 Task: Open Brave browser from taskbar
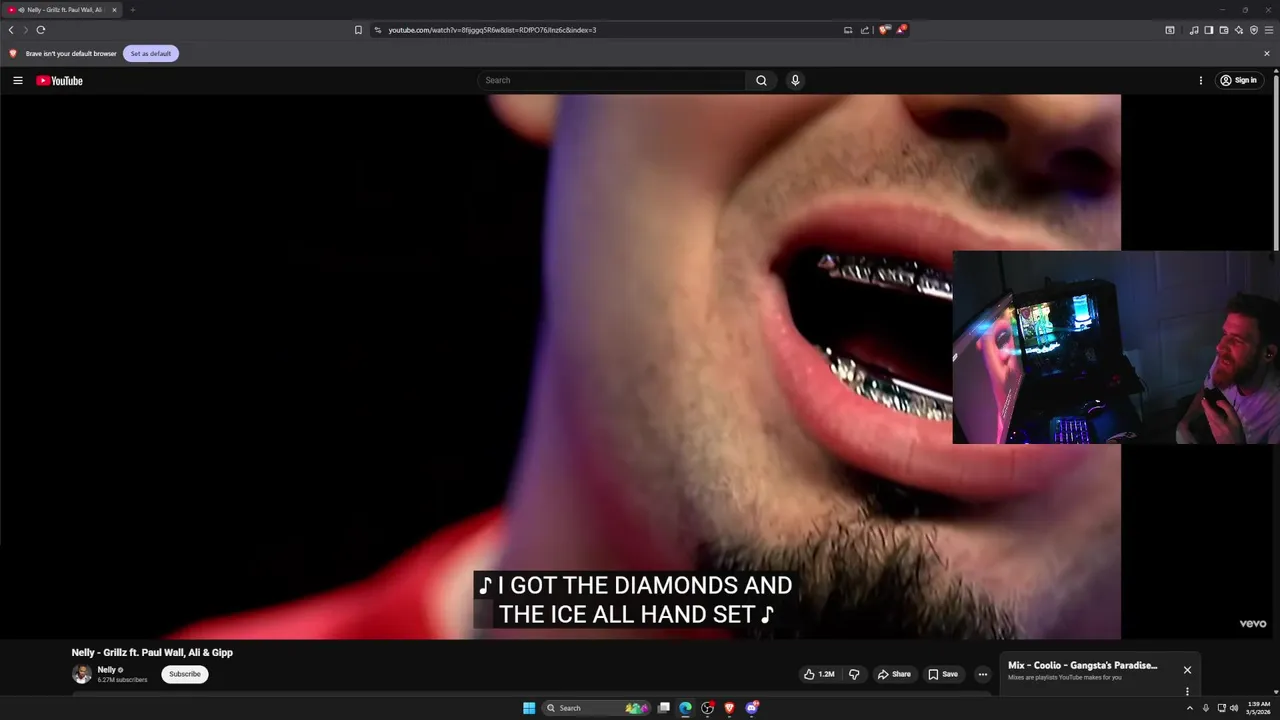tap(729, 708)
